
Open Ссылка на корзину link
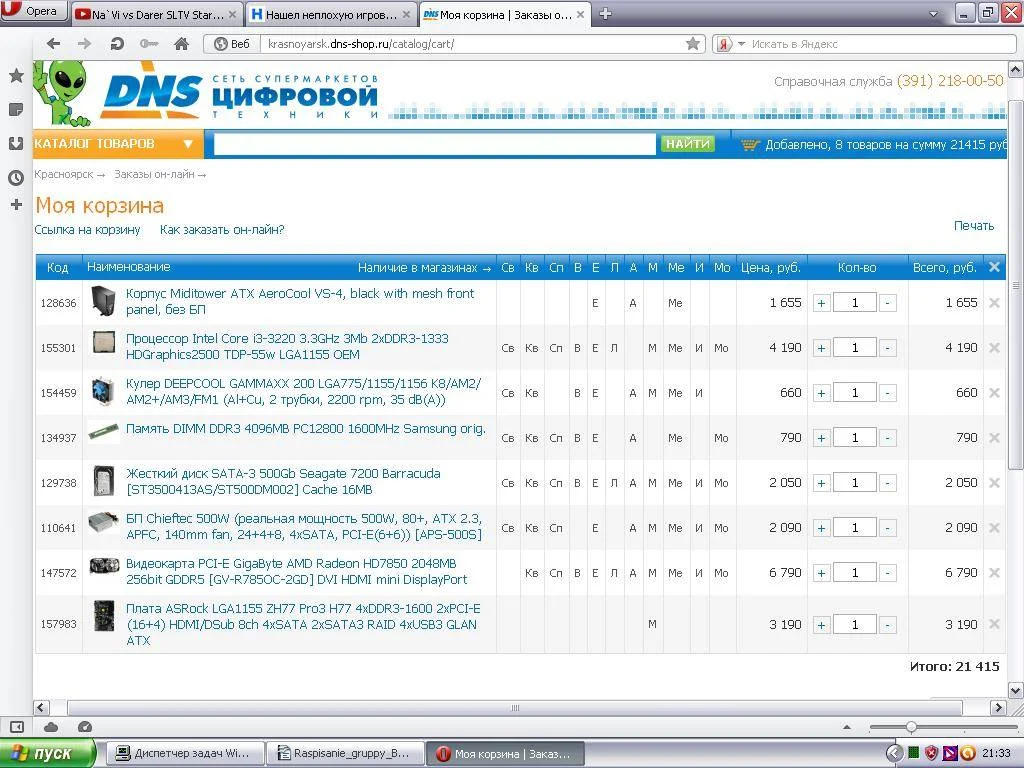tap(87, 229)
